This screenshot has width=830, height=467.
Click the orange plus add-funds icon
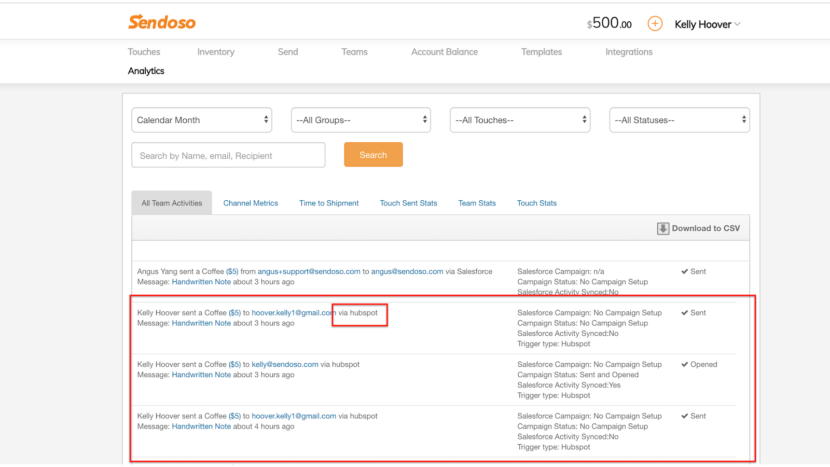click(655, 24)
